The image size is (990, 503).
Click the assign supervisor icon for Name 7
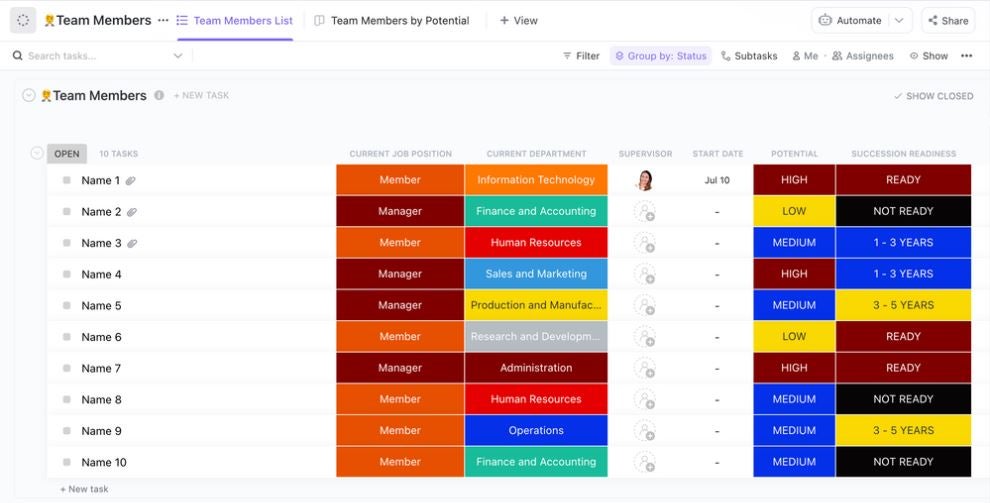(645, 368)
